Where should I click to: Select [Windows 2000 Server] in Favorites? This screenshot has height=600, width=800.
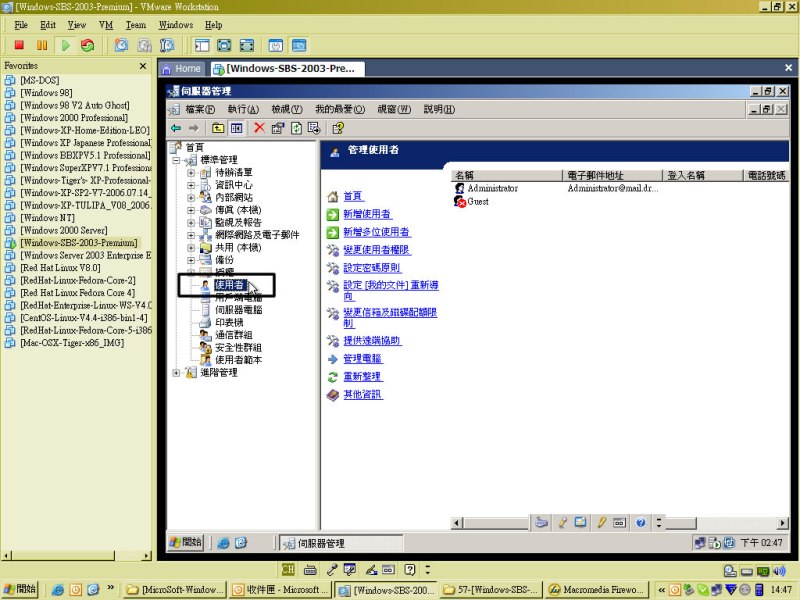click(64, 230)
